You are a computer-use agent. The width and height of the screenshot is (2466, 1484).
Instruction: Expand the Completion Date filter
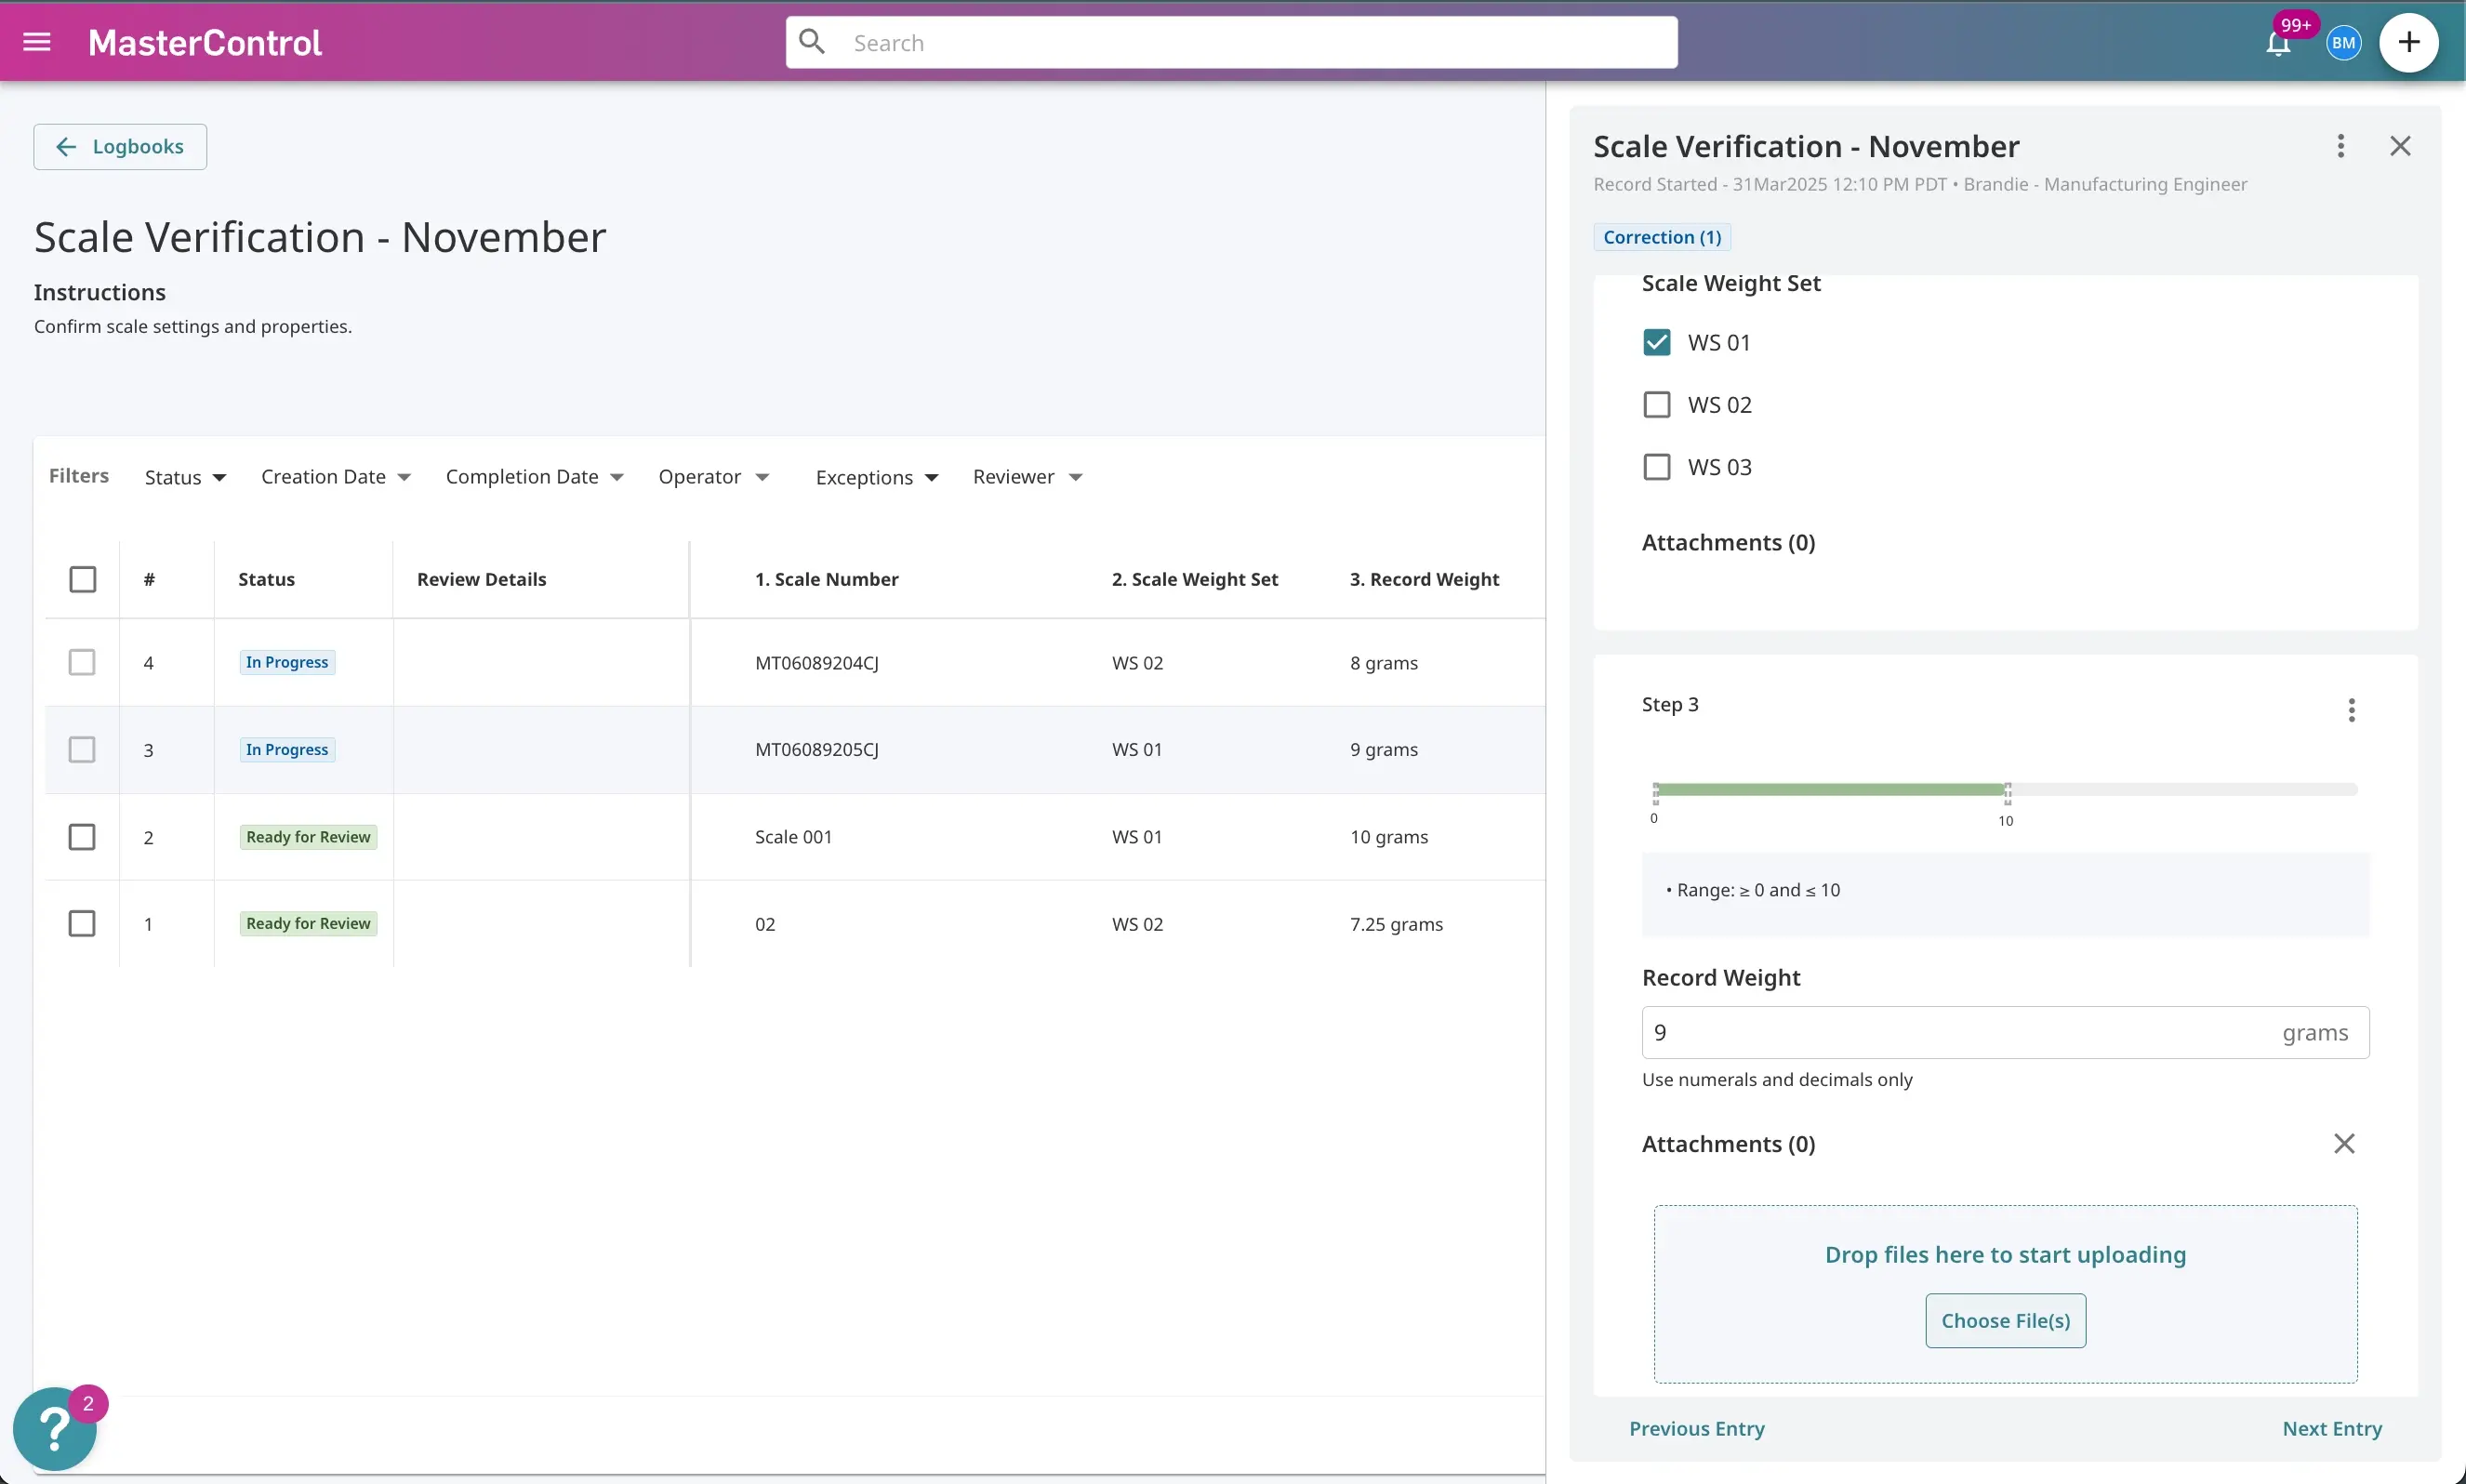[535, 477]
